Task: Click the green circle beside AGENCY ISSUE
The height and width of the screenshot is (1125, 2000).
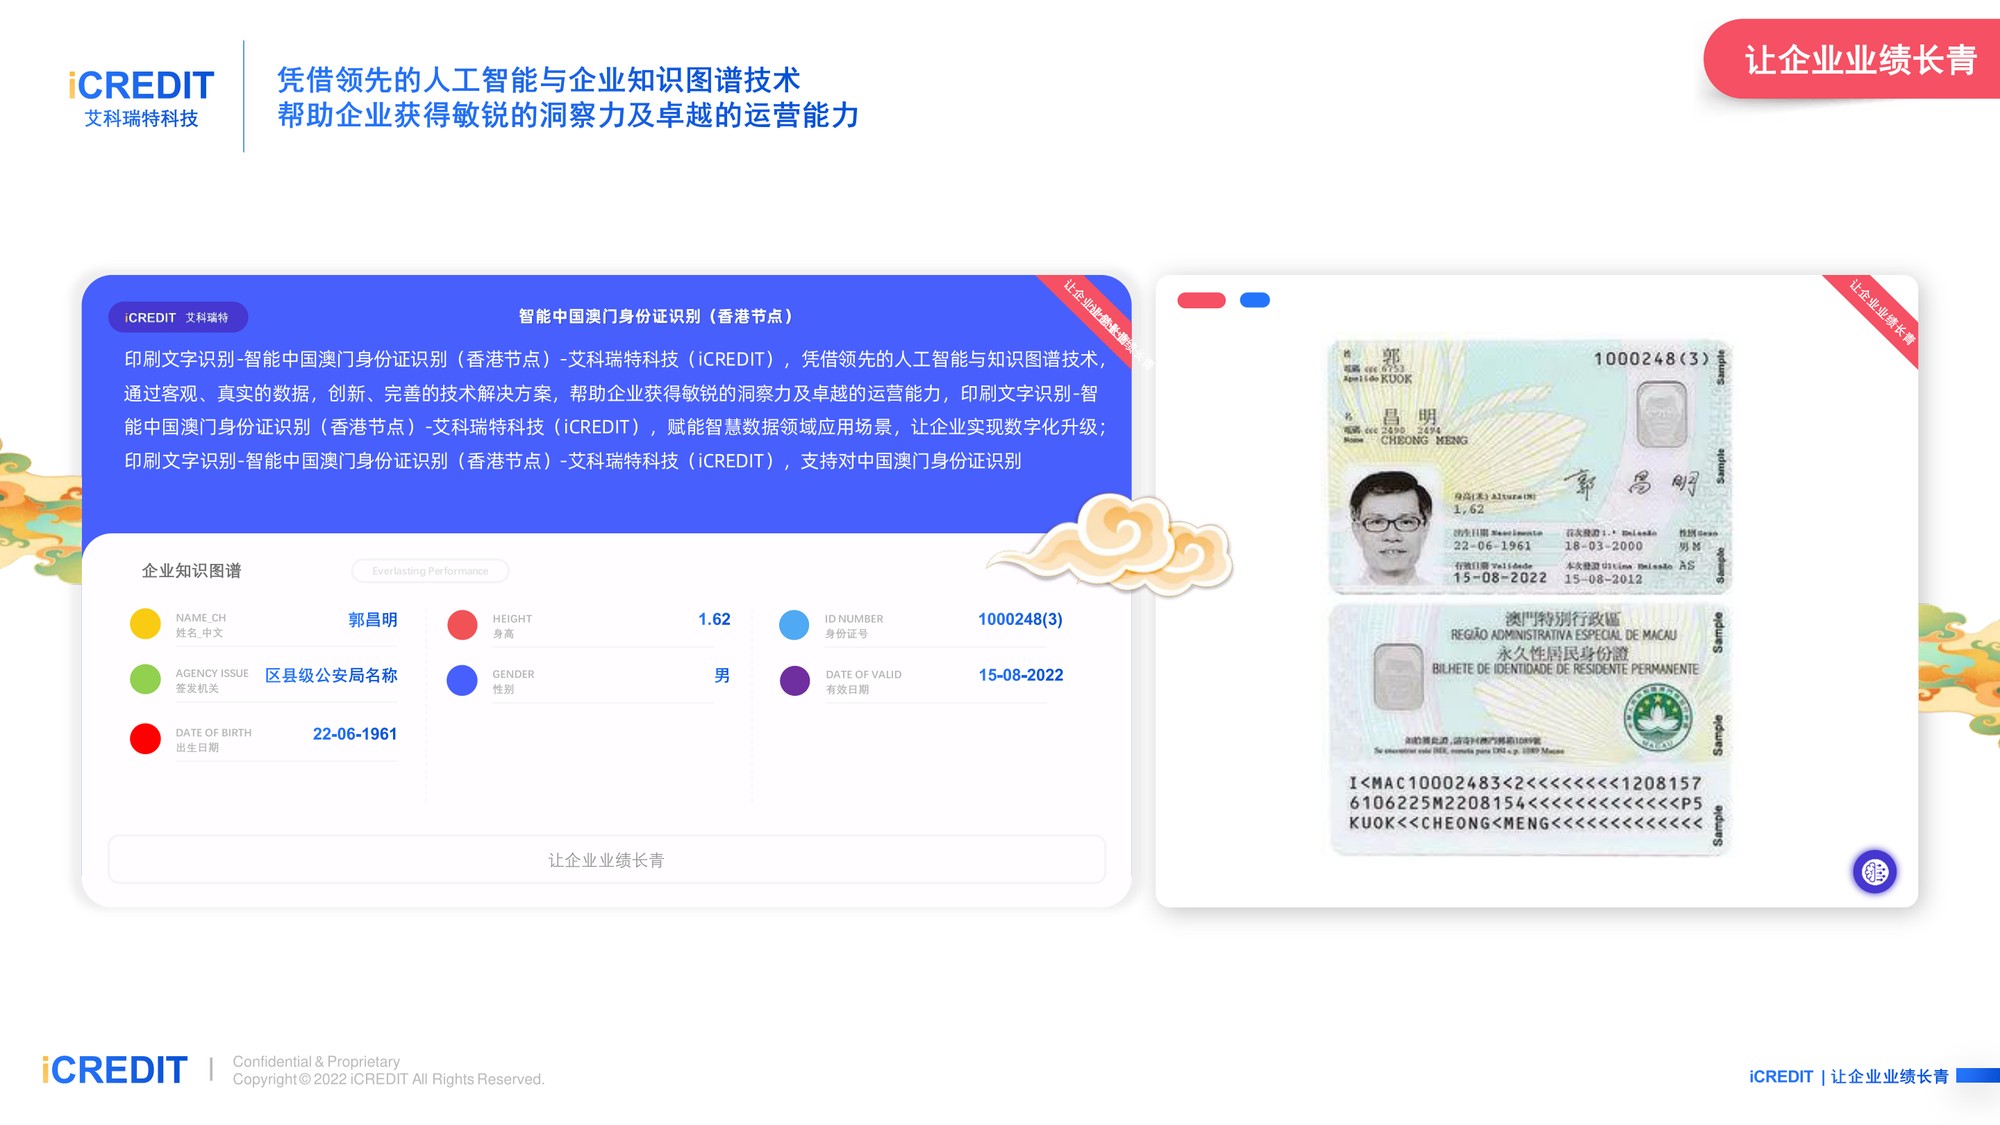Action: click(145, 679)
